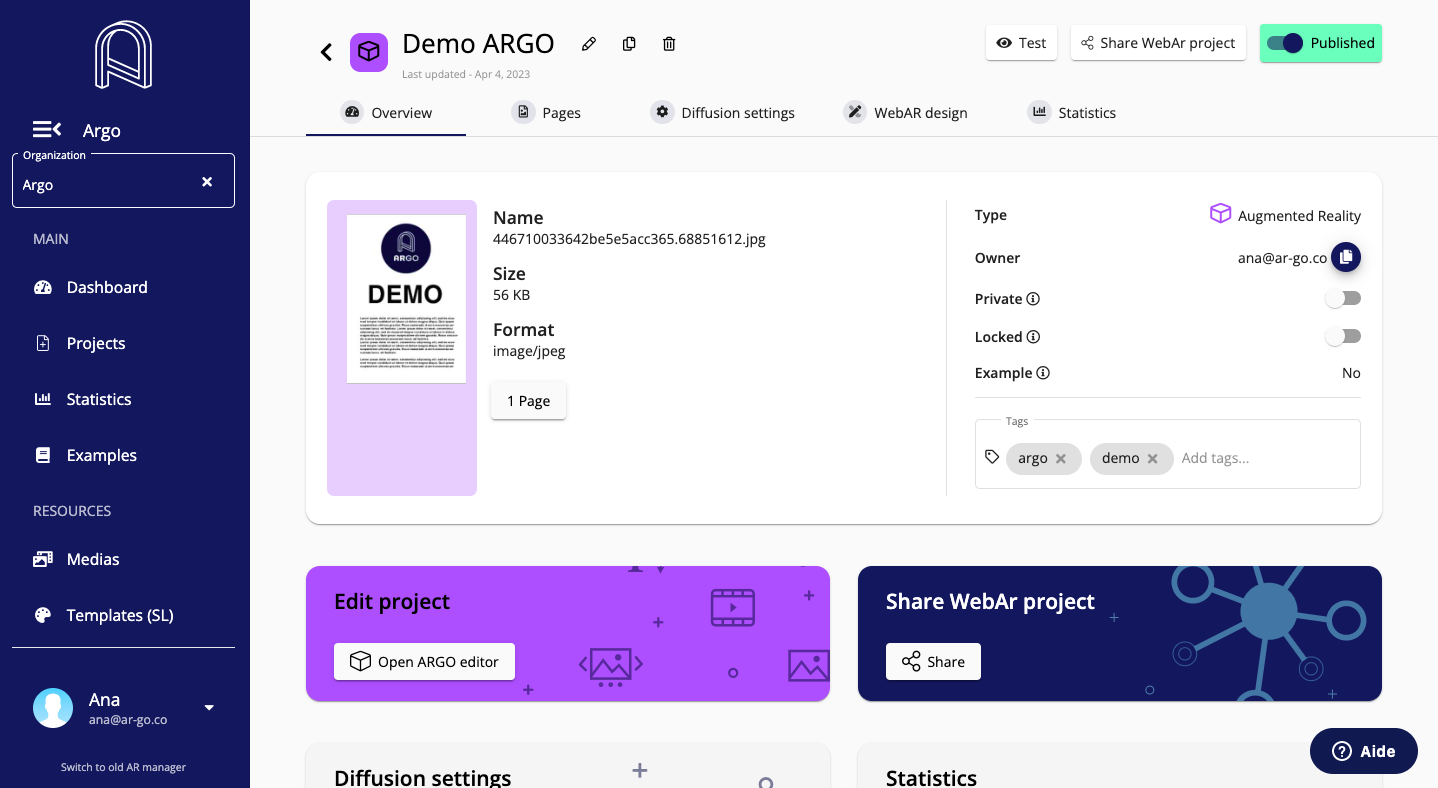Switch to the Overview tab

[x=386, y=113]
